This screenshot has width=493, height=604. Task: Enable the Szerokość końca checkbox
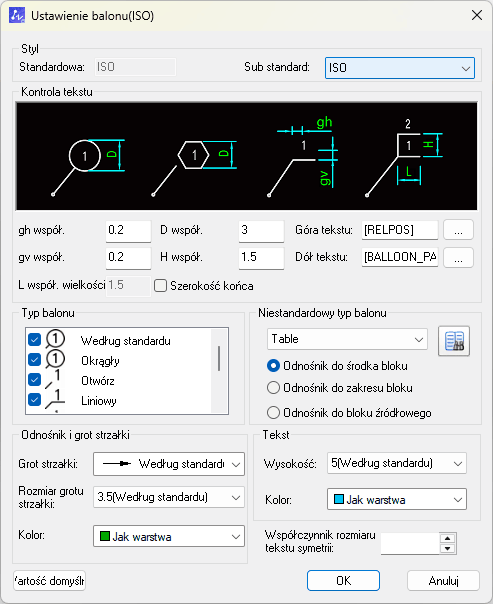click(160, 286)
